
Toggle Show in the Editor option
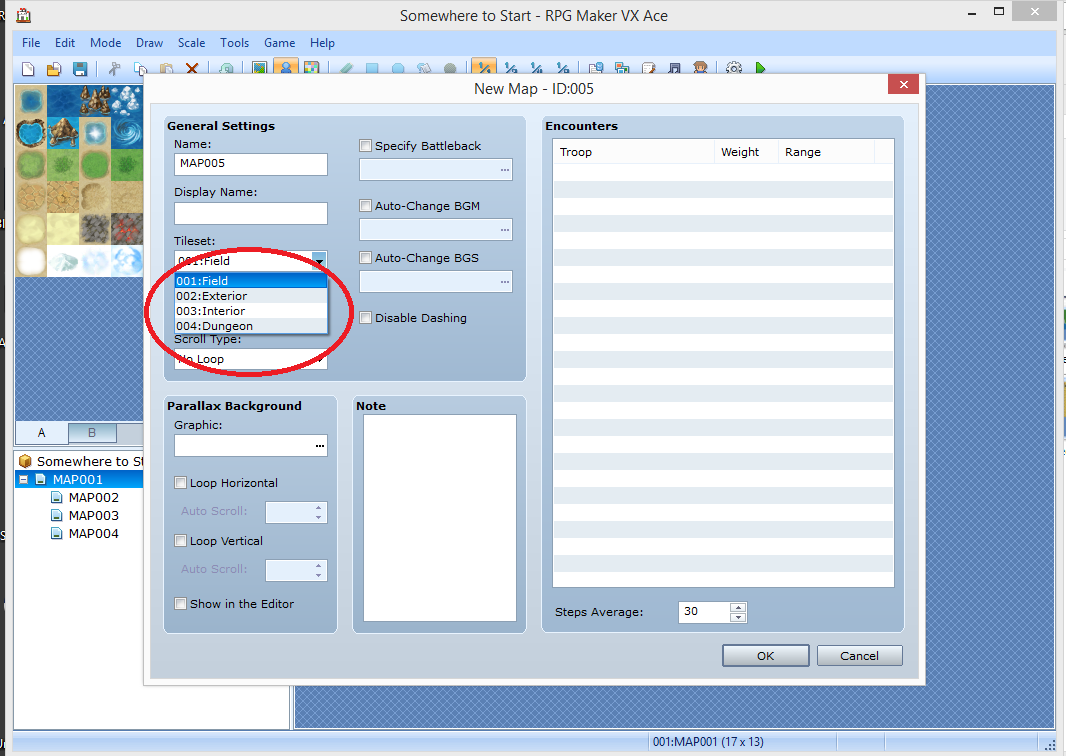(x=181, y=603)
